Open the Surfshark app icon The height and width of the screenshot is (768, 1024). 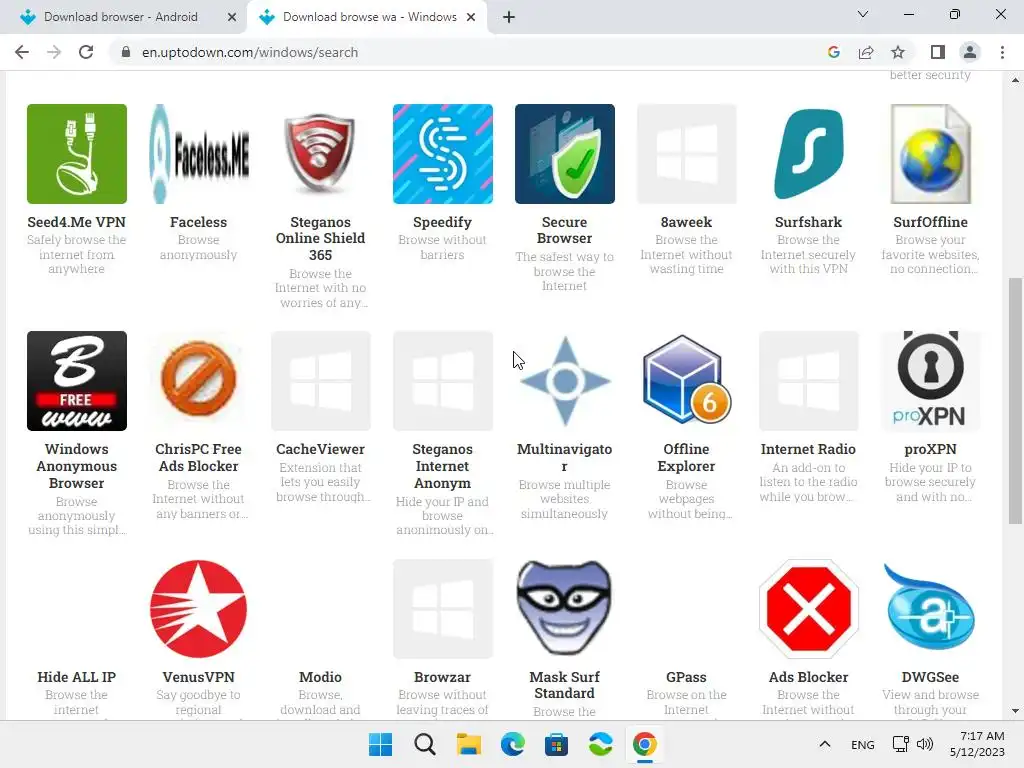tap(808, 153)
